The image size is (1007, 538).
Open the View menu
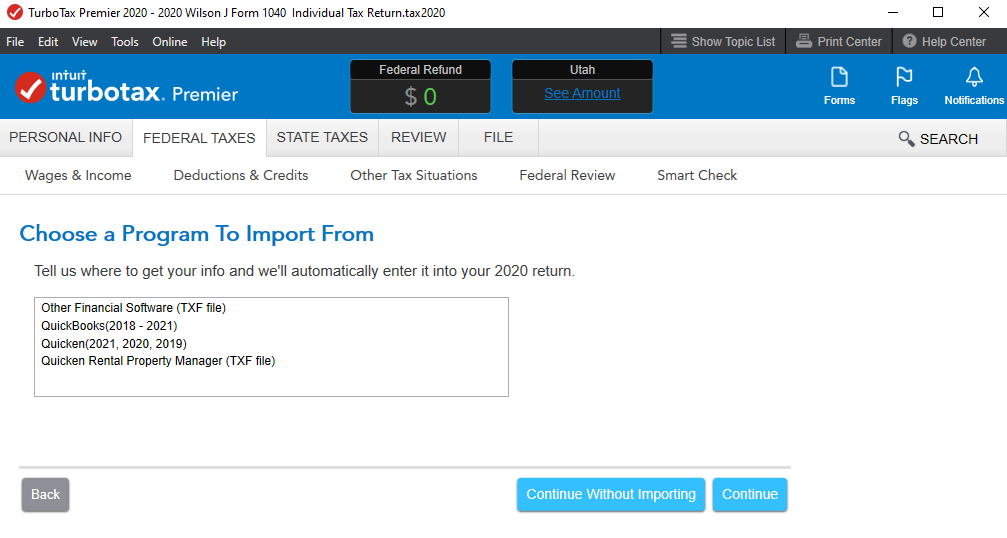(84, 42)
